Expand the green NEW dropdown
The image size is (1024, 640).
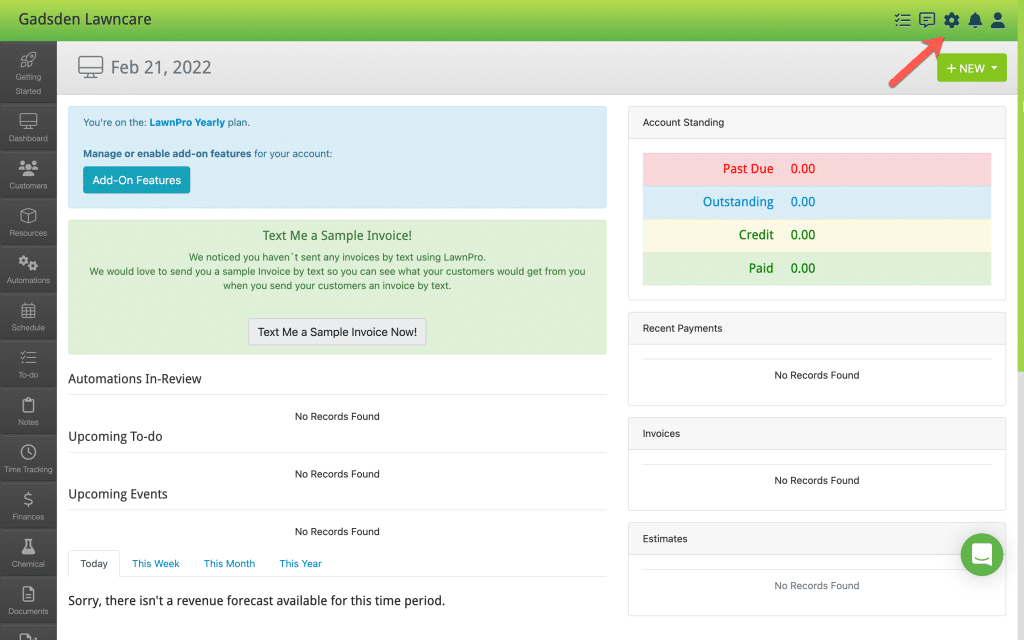coord(972,68)
